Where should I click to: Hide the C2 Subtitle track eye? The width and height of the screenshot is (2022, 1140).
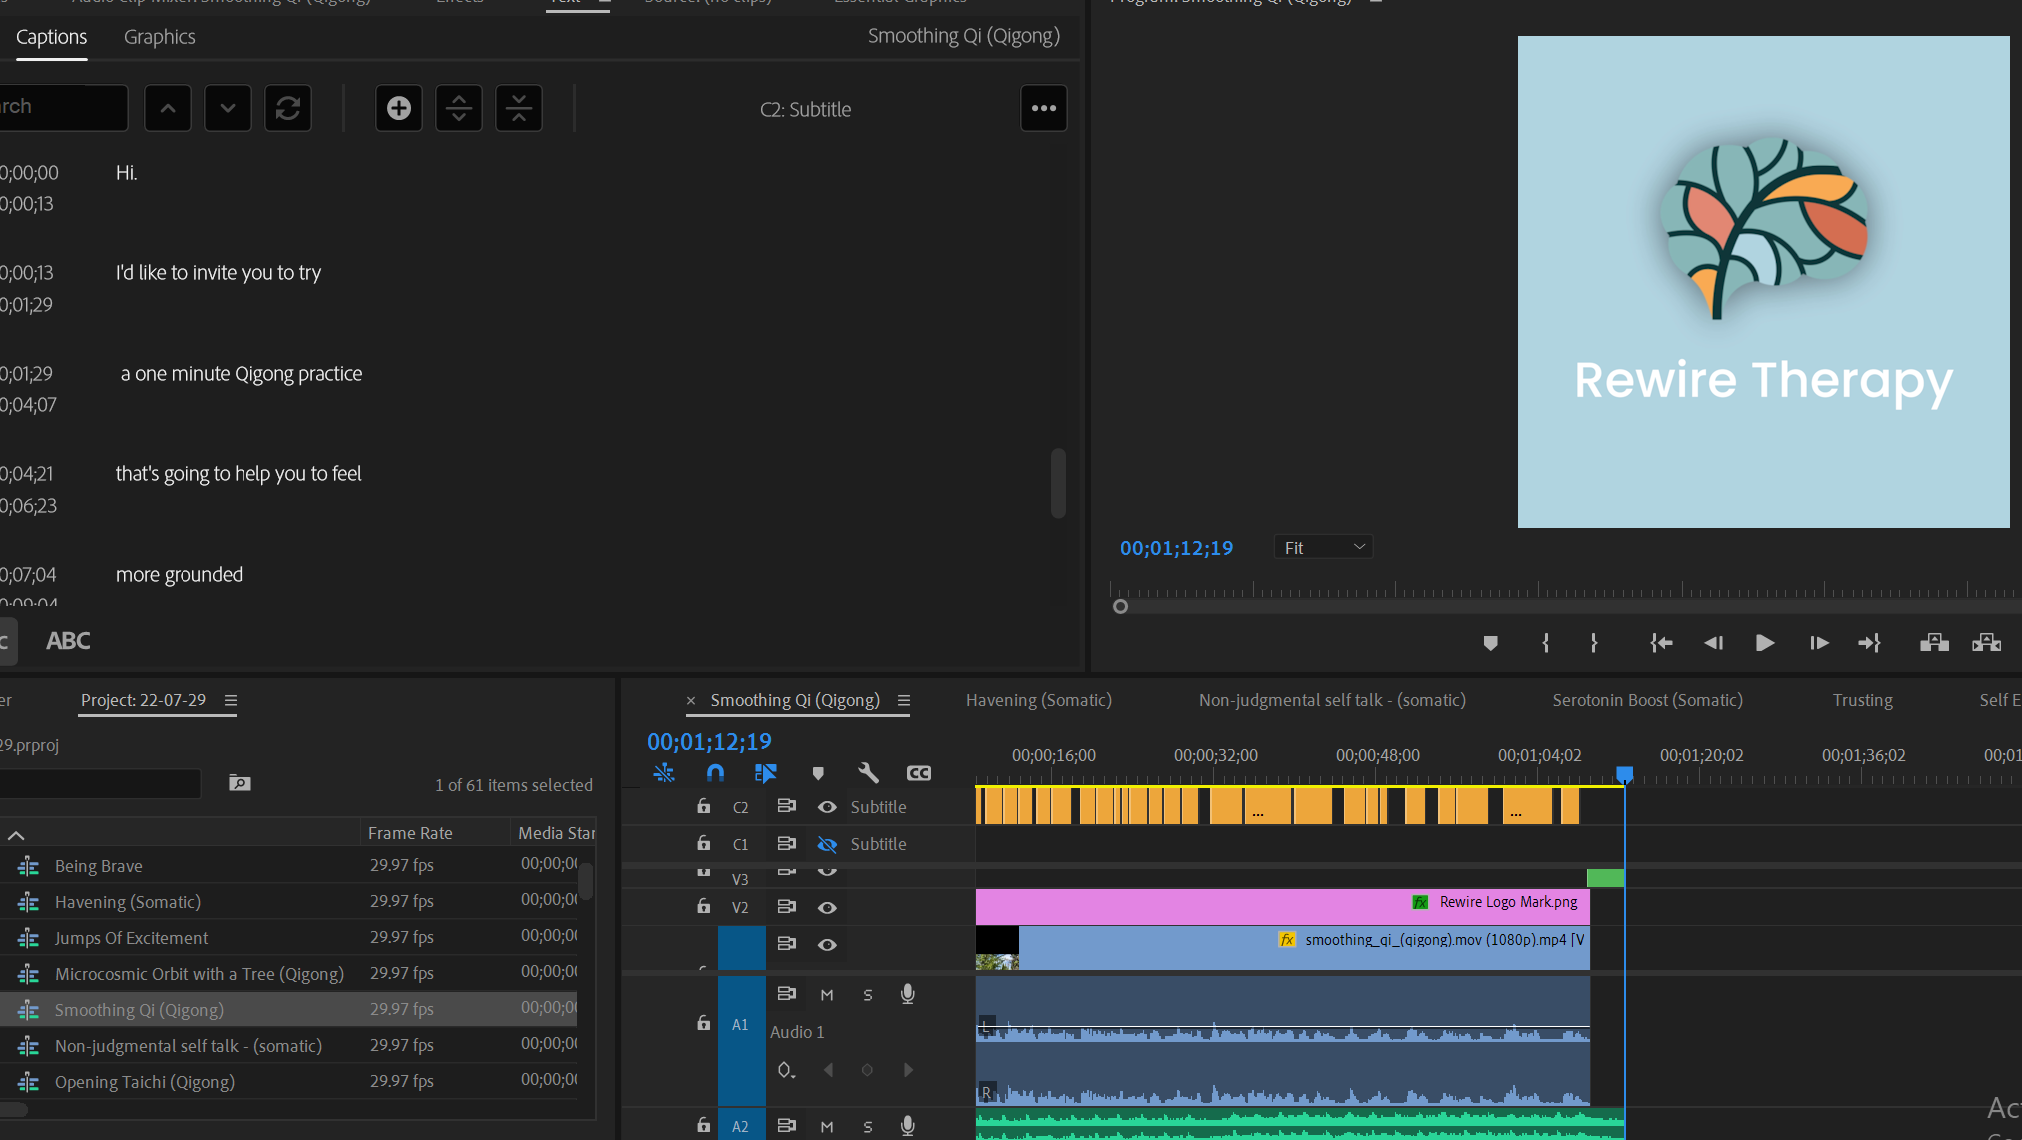[827, 807]
